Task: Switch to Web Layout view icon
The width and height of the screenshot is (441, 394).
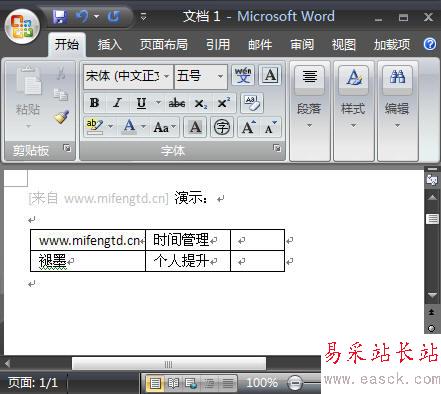Action: [x=191, y=383]
